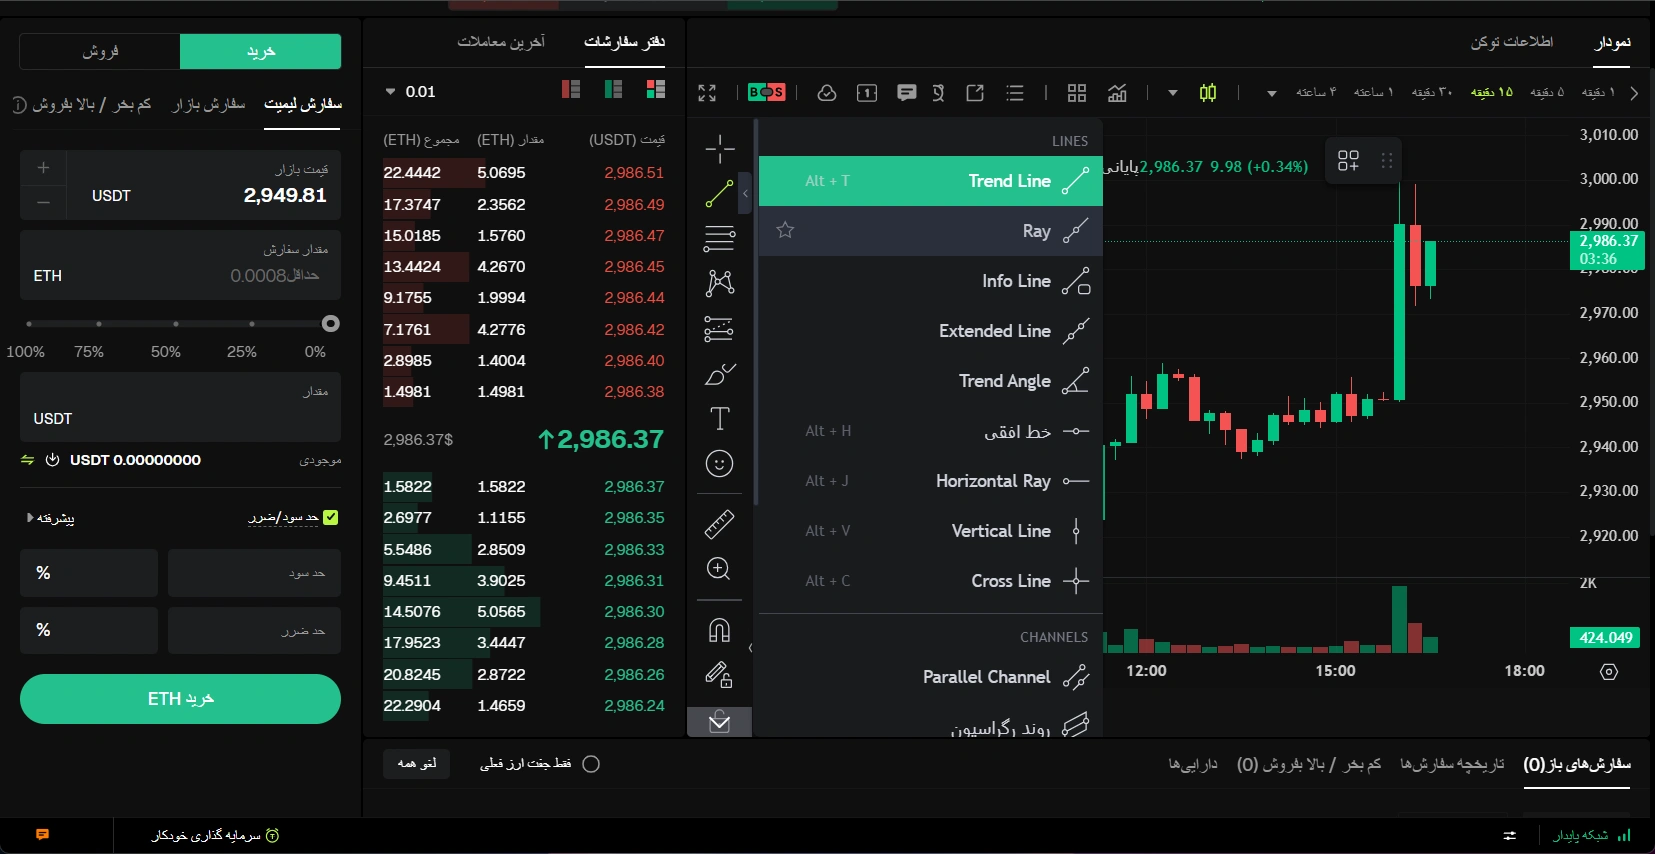Screen dimensions: 1655x854
Task: Expand the advanced options section
Action: pos(50,518)
